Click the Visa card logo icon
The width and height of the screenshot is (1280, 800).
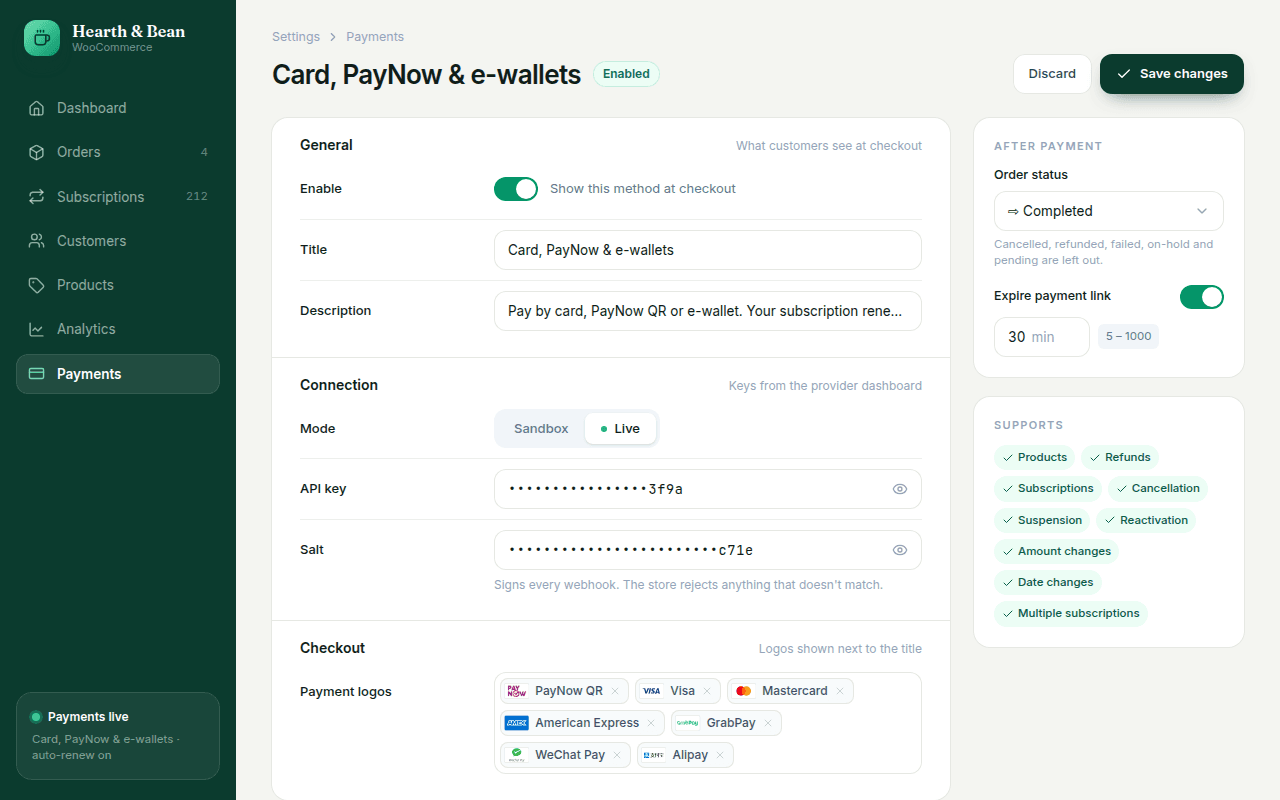[x=652, y=691]
